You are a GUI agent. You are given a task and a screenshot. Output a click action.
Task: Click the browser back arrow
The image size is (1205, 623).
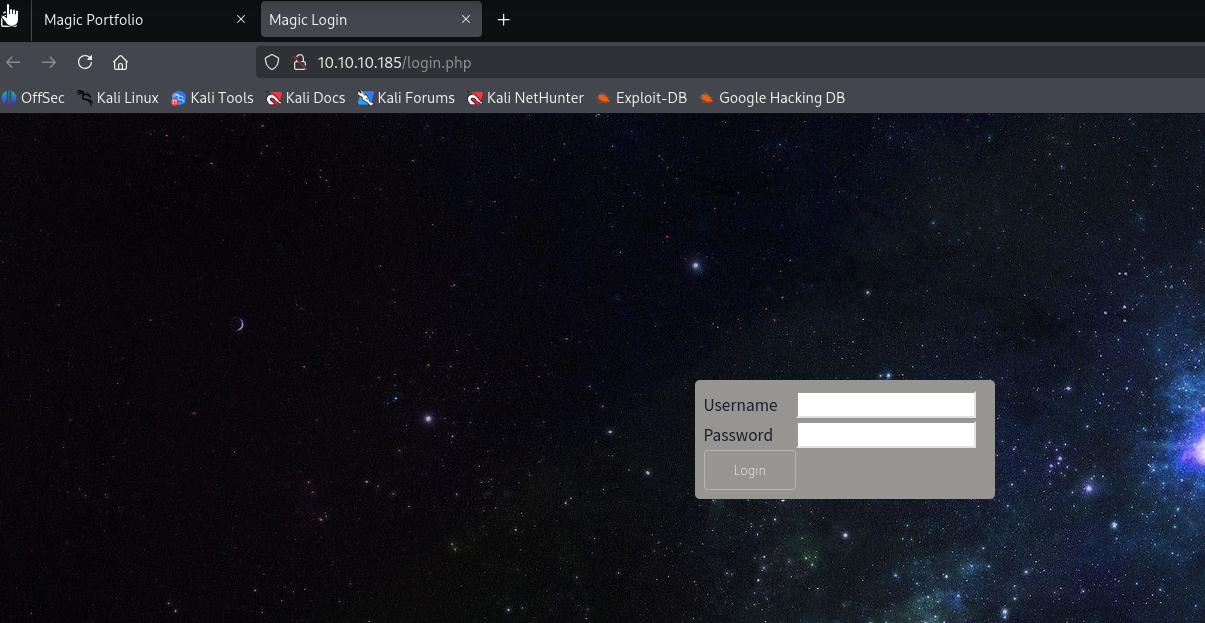click(x=13, y=62)
